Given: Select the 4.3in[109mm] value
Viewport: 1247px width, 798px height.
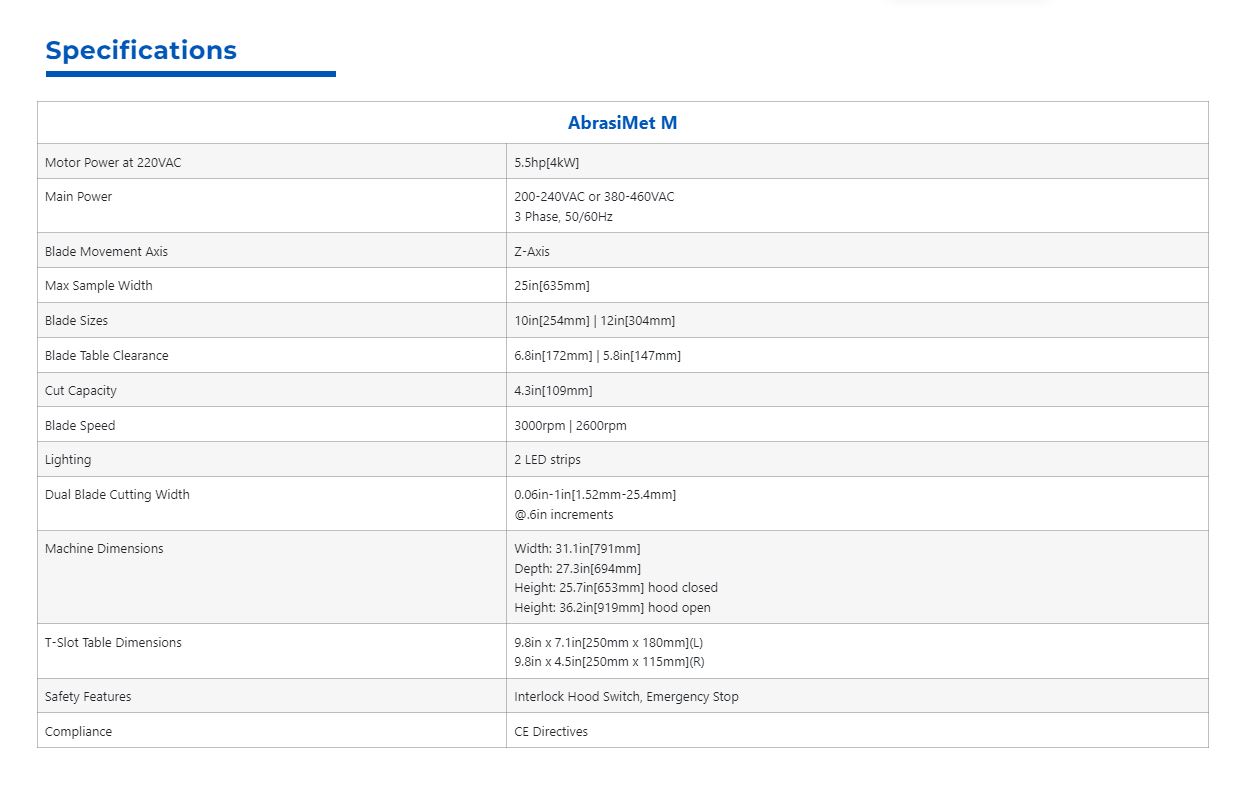Looking at the screenshot, I should tap(553, 390).
